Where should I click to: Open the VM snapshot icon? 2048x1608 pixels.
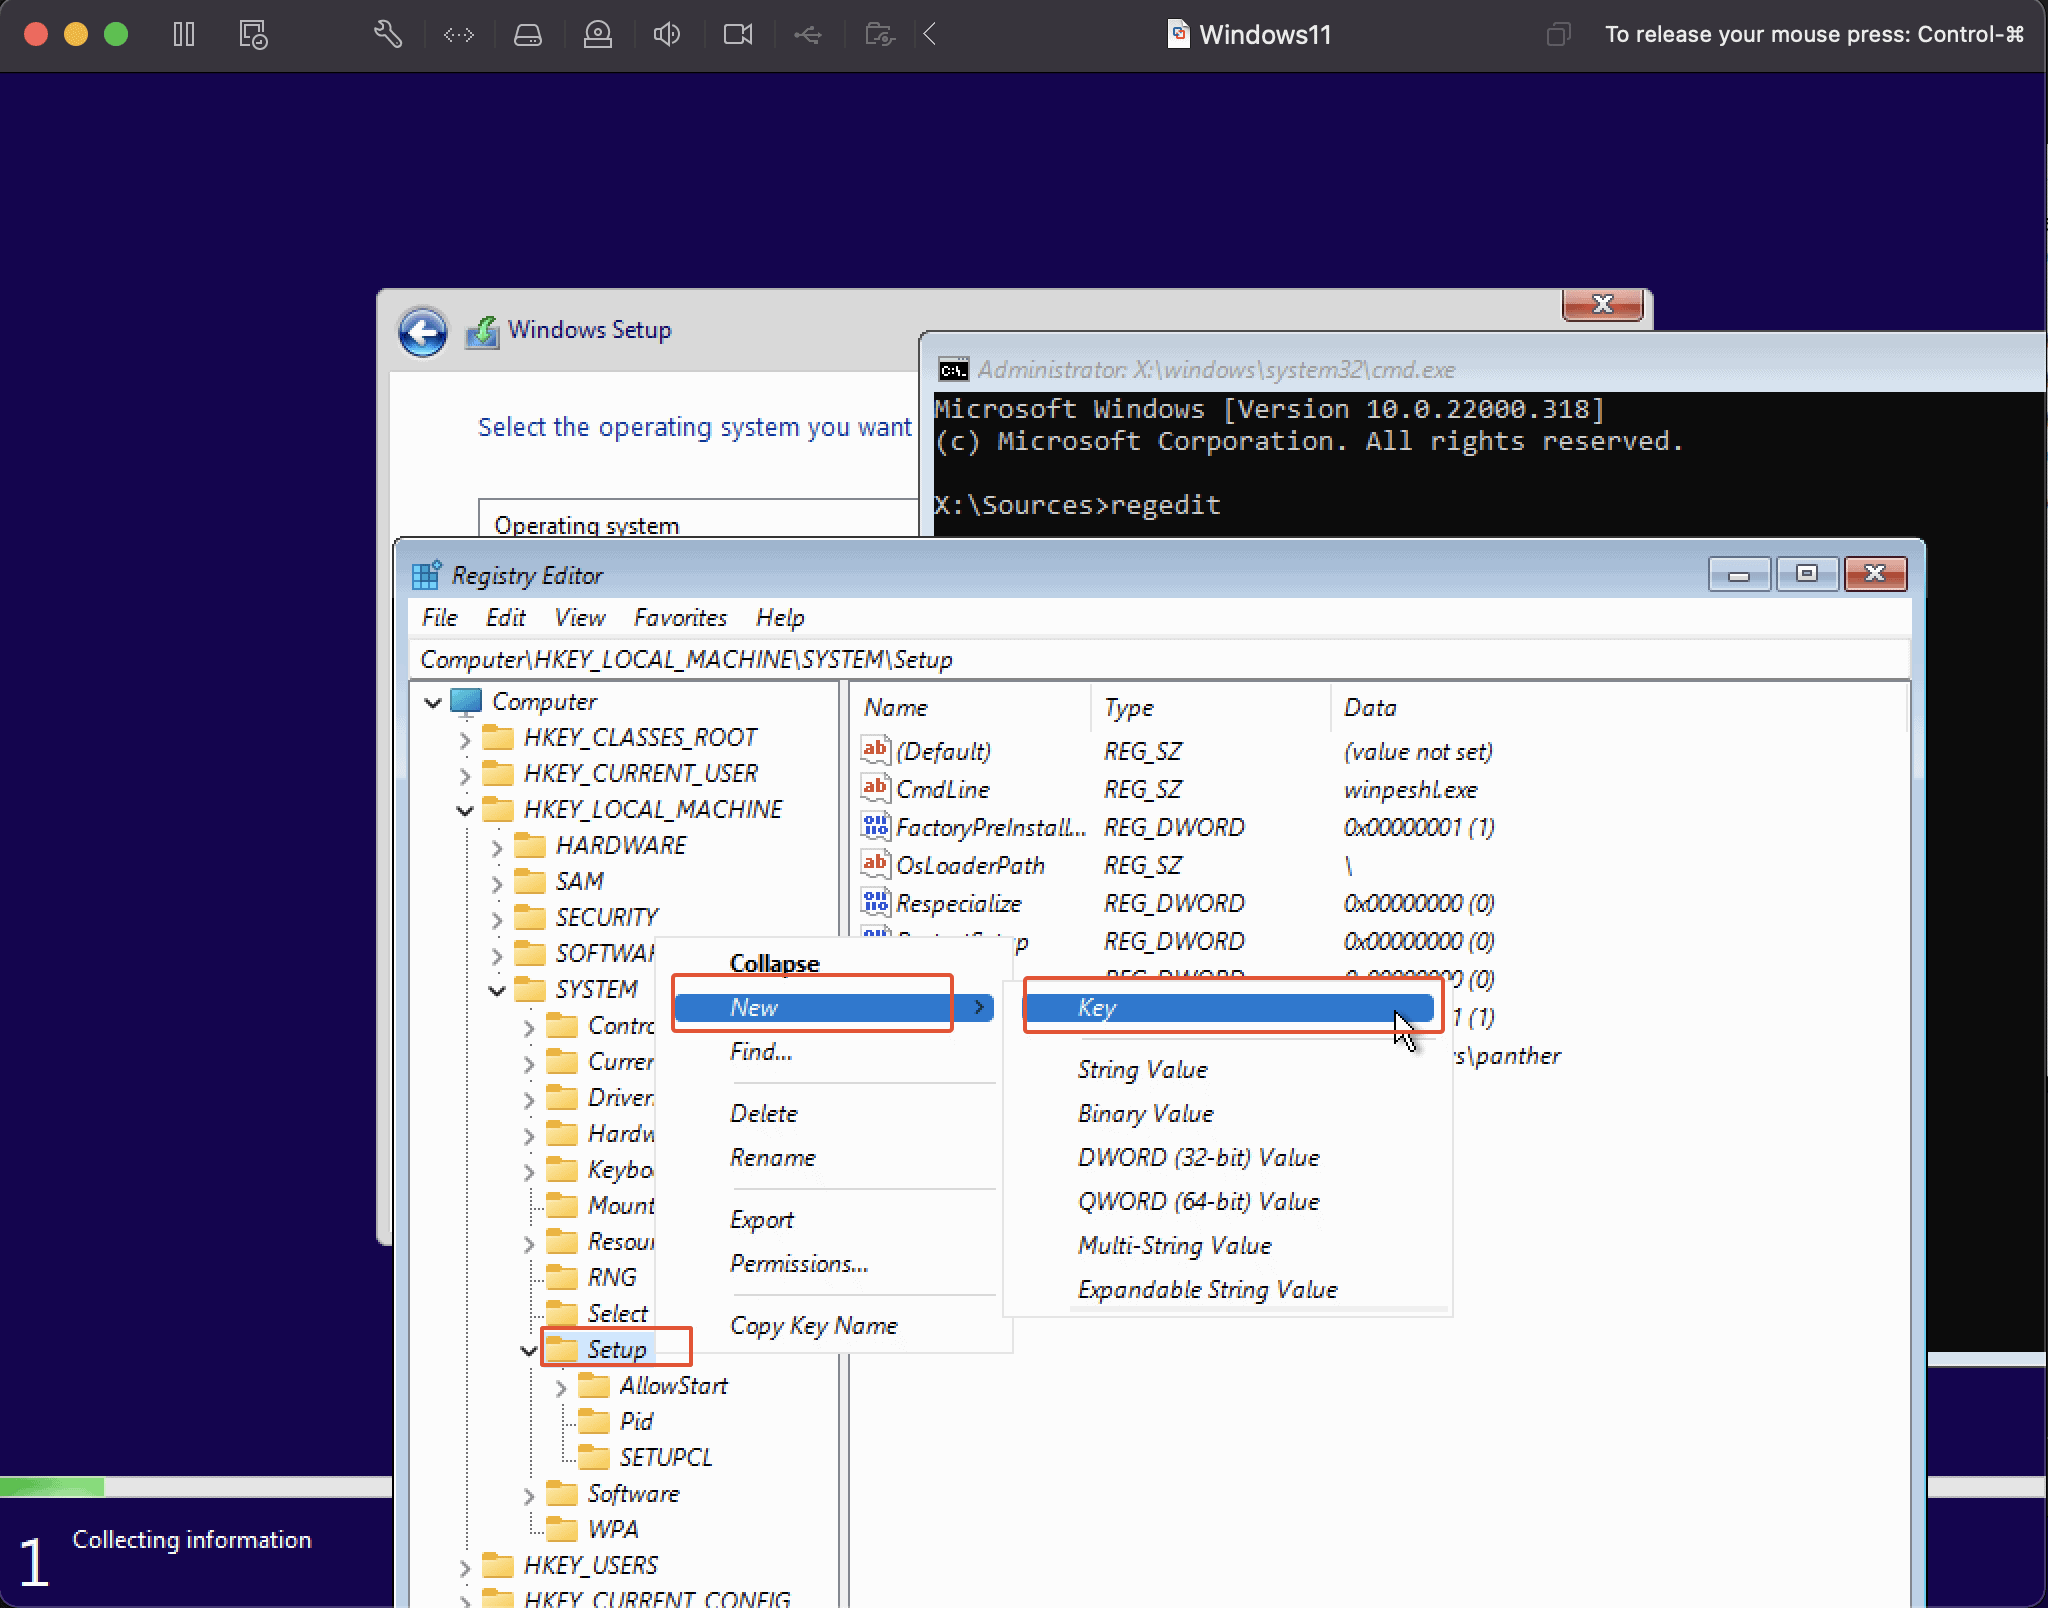pyautogui.click(x=253, y=35)
